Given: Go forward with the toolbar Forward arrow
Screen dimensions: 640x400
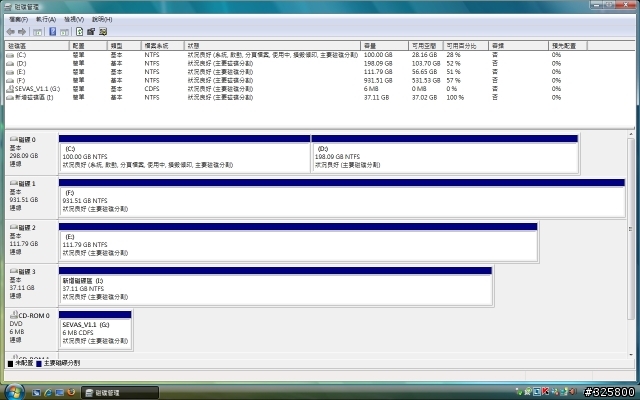Looking at the screenshot, I should pos(22,31).
